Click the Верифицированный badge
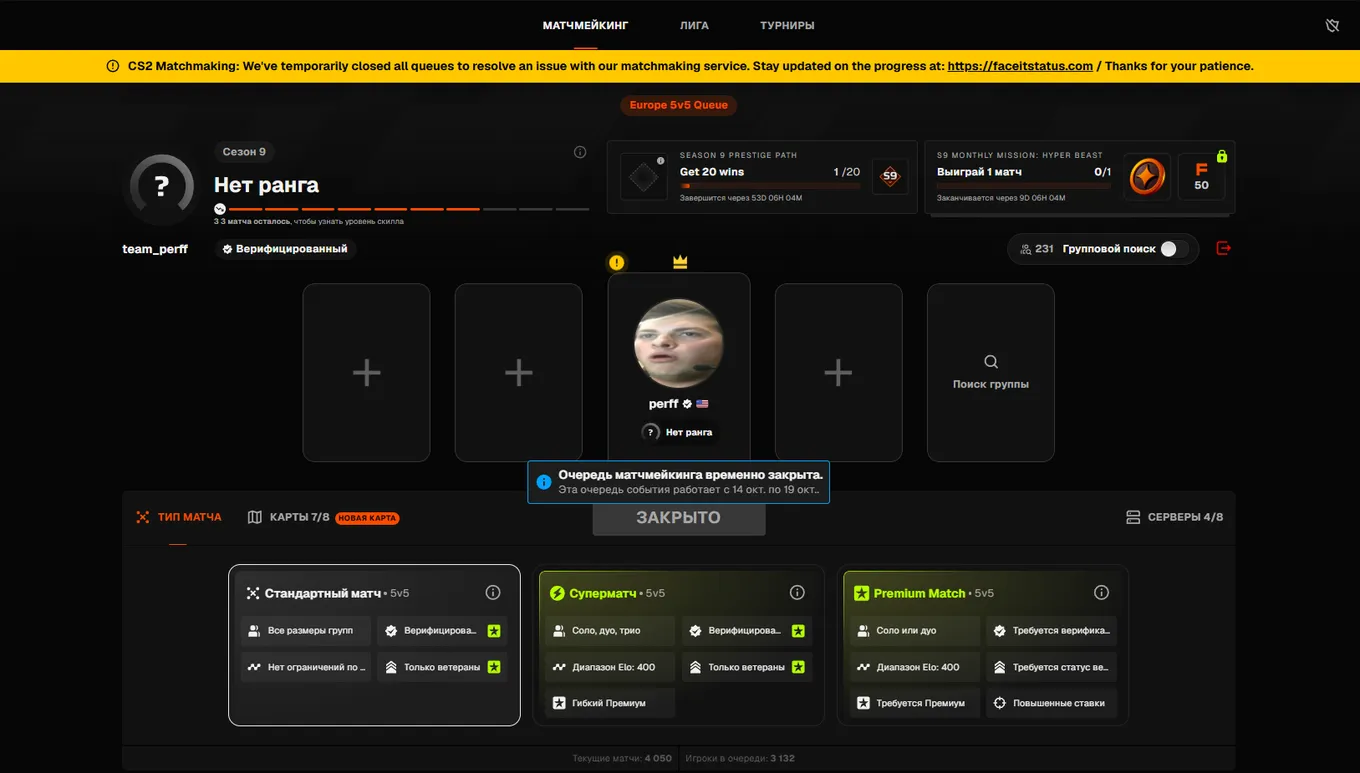Screen dimensions: 1360x773 tap(285, 249)
